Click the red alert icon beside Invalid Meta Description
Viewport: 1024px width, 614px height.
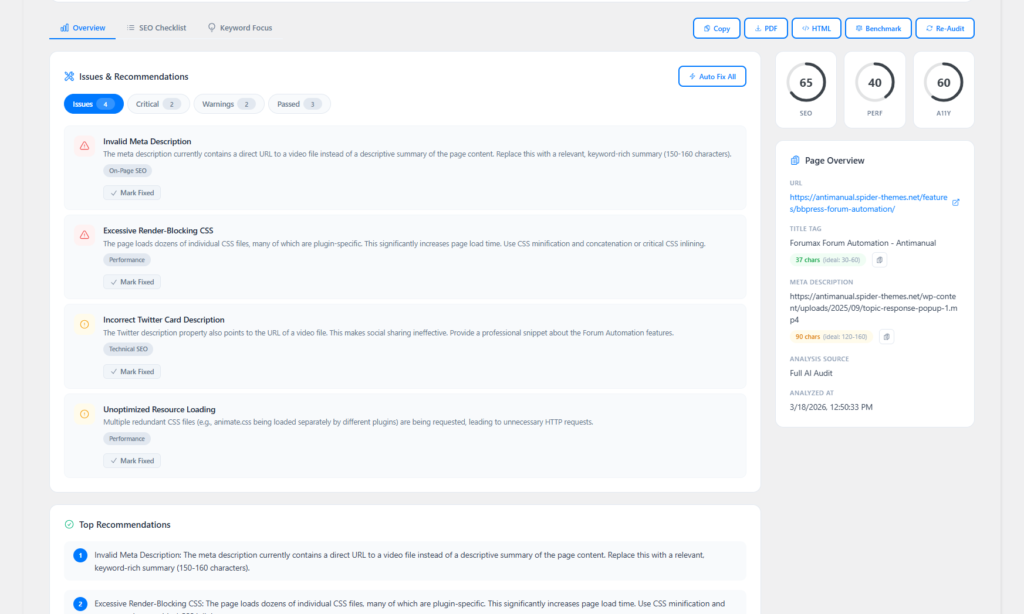click(x=85, y=146)
